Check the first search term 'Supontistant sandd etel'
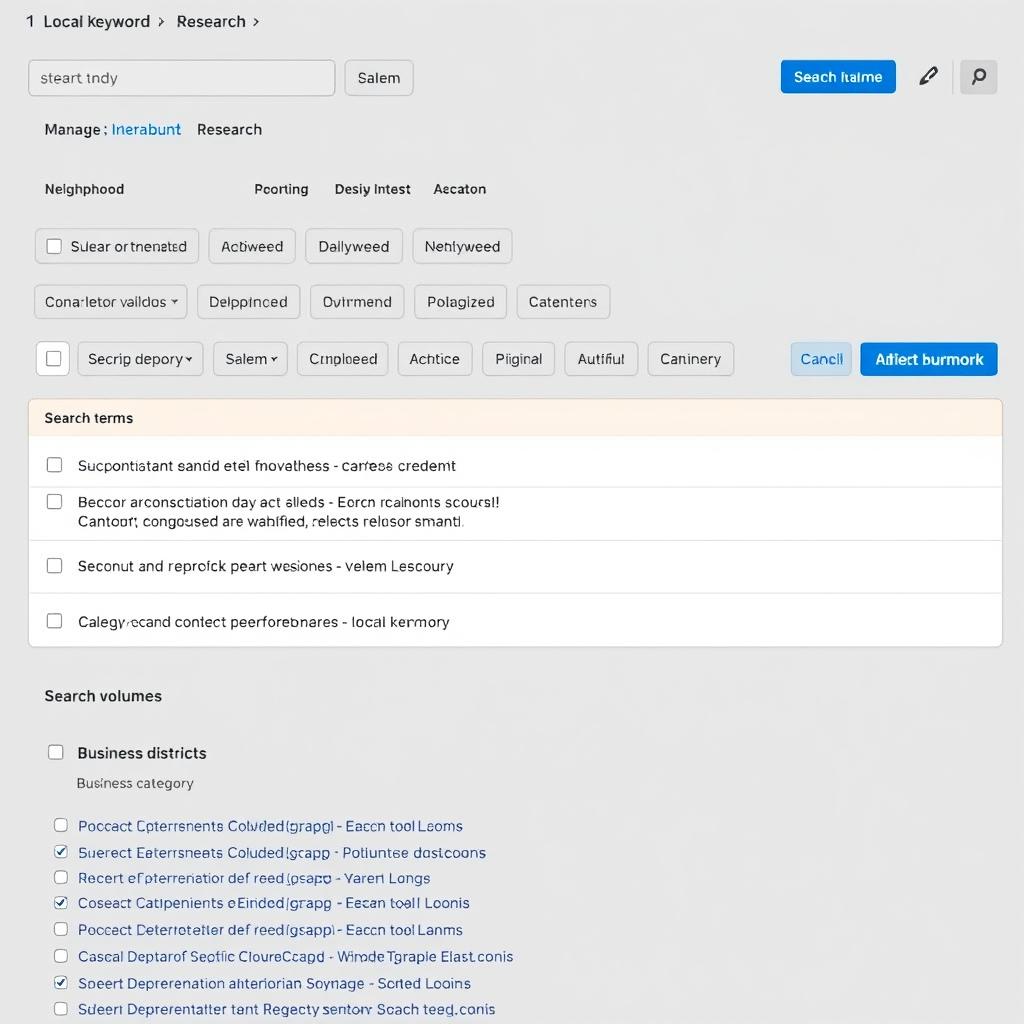 point(55,464)
